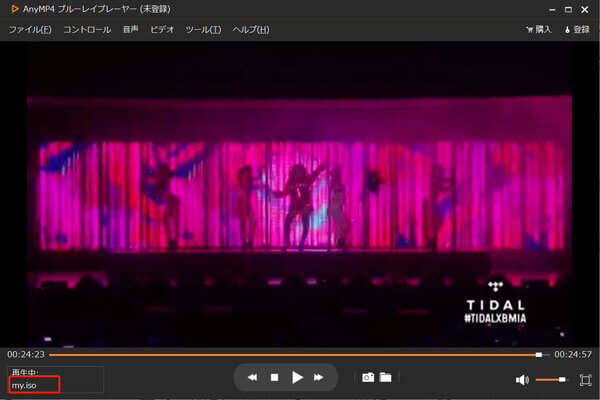600x400 pixels.
Task: Stop playback with the stop button
Action: (274, 378)
